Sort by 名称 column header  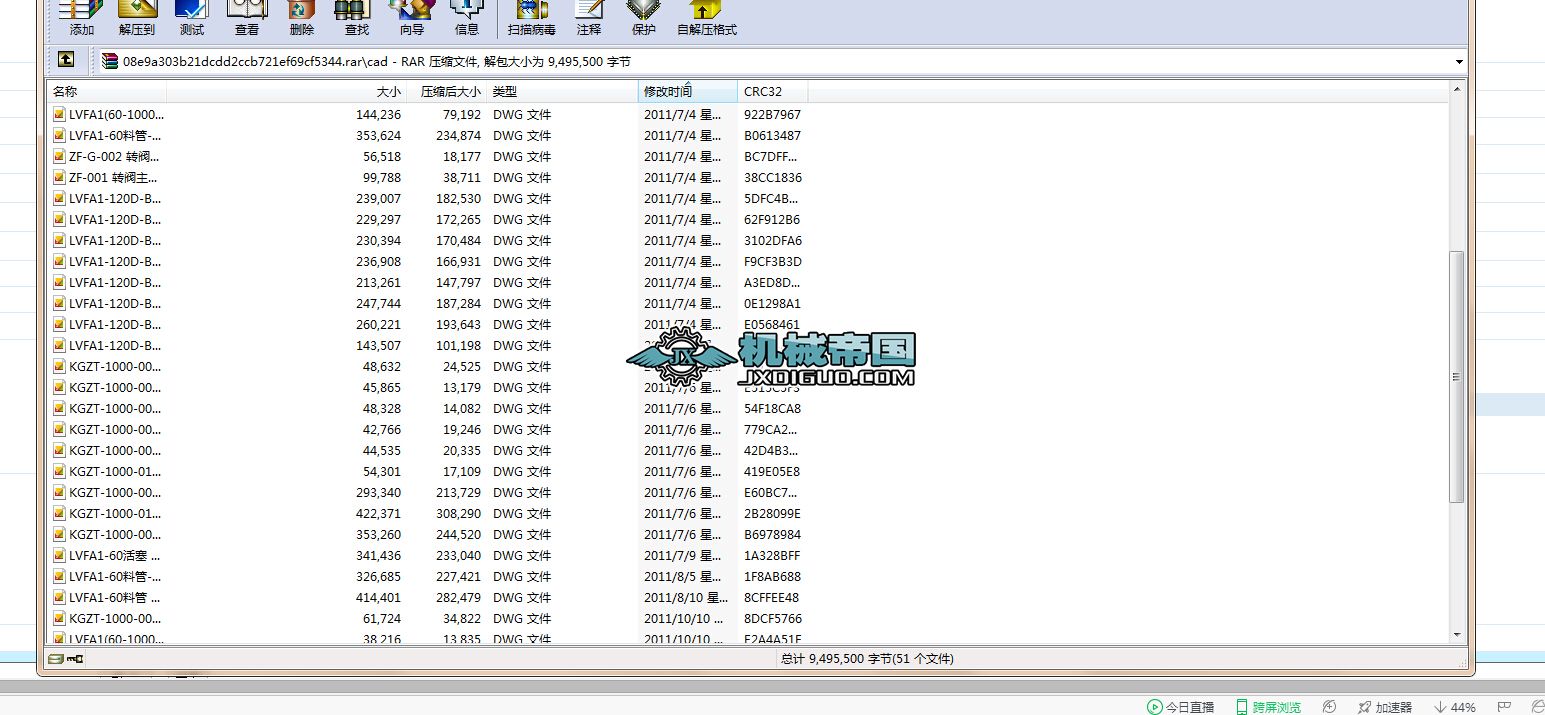[107, 91]
